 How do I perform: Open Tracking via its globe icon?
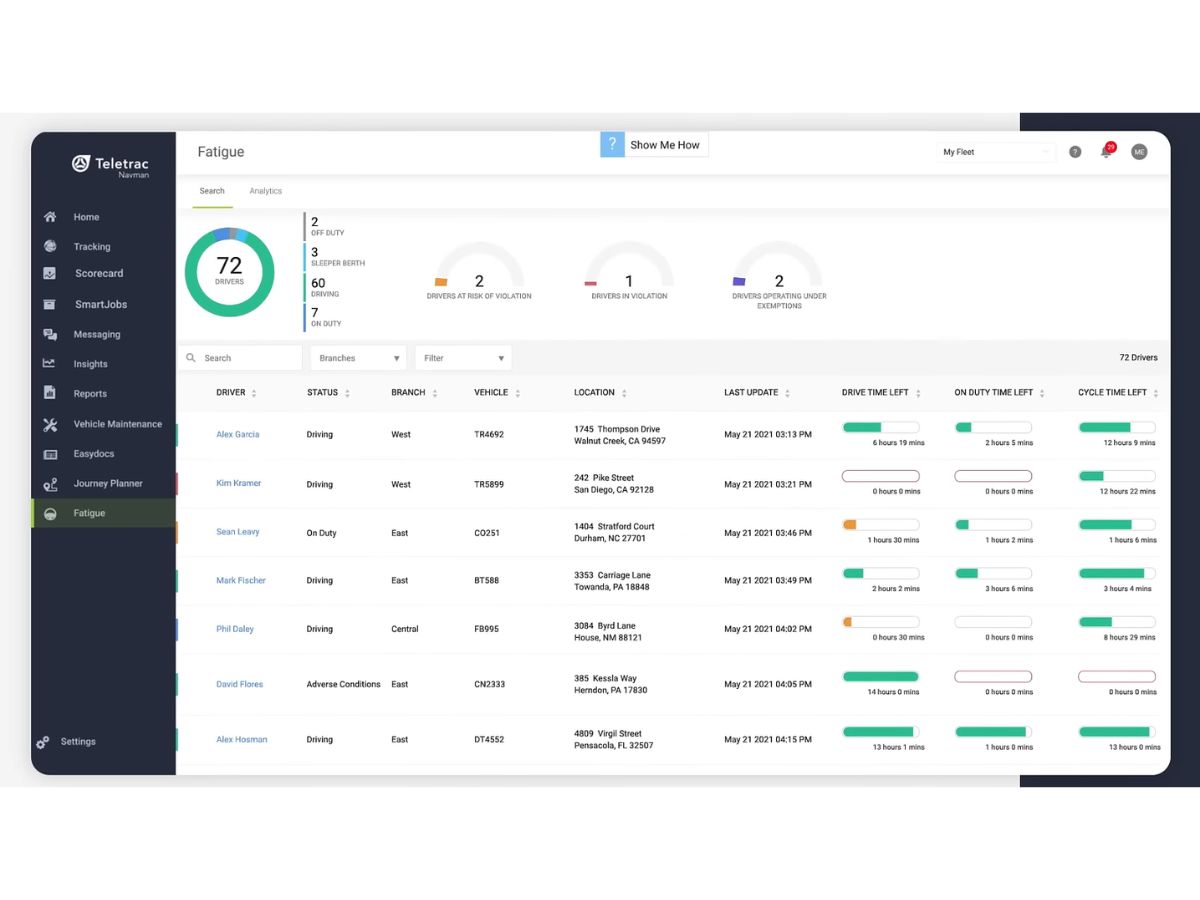point(49,246)
